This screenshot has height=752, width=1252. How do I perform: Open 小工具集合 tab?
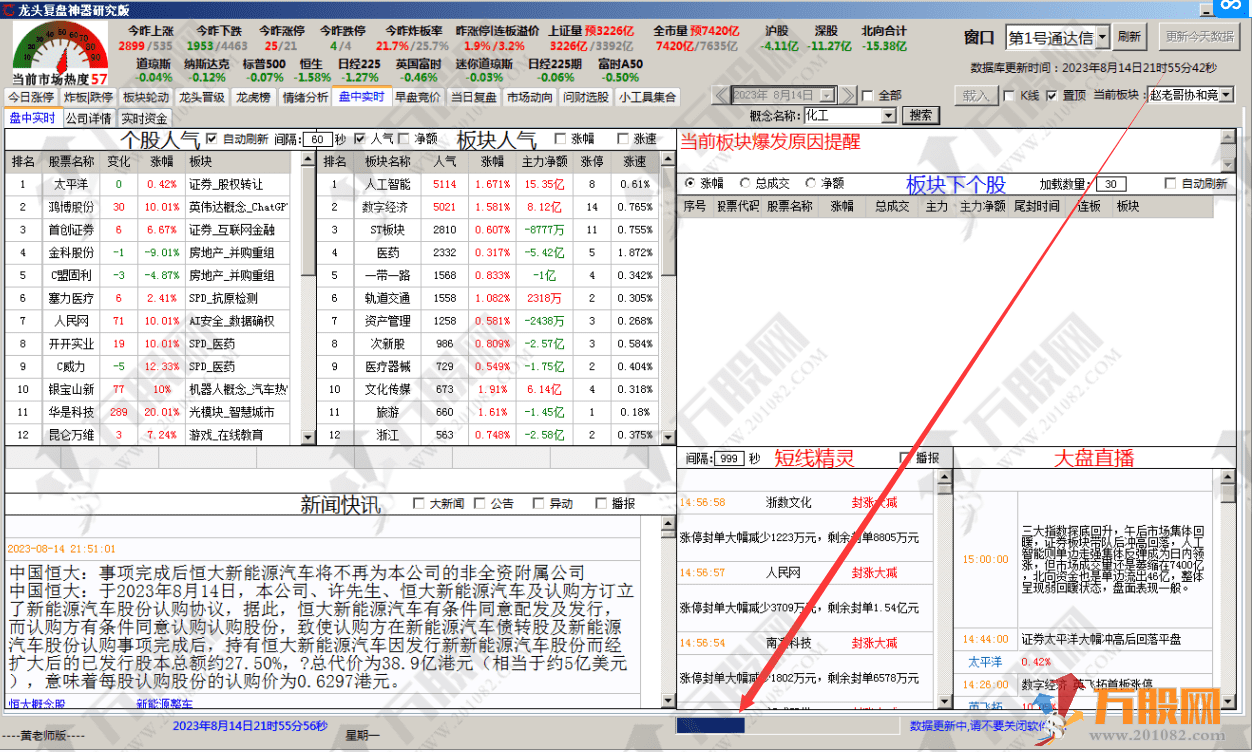pyautogui.click(x=647, y=97)
